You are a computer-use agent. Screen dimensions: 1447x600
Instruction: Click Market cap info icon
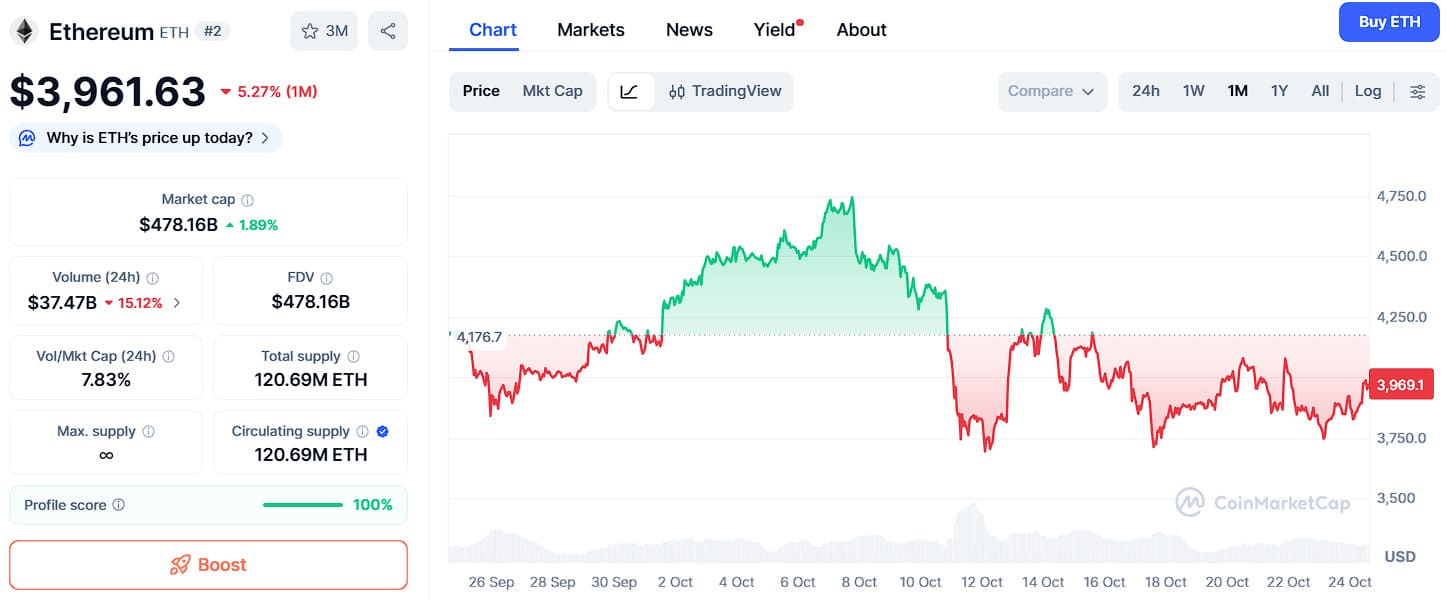click(x=248, y=200)
